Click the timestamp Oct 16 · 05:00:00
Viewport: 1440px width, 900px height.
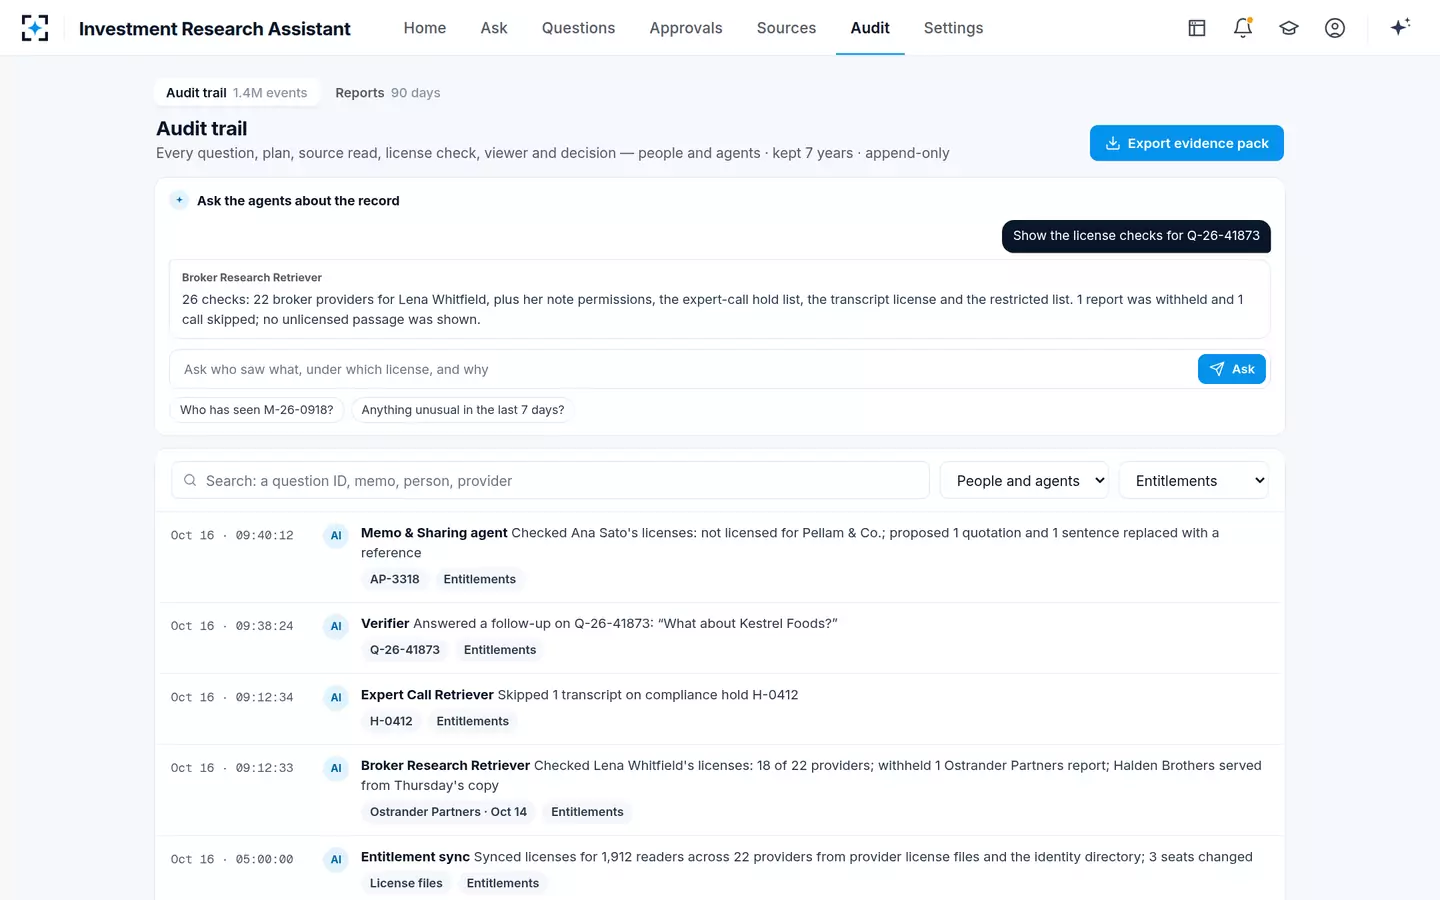pos(232,859)
